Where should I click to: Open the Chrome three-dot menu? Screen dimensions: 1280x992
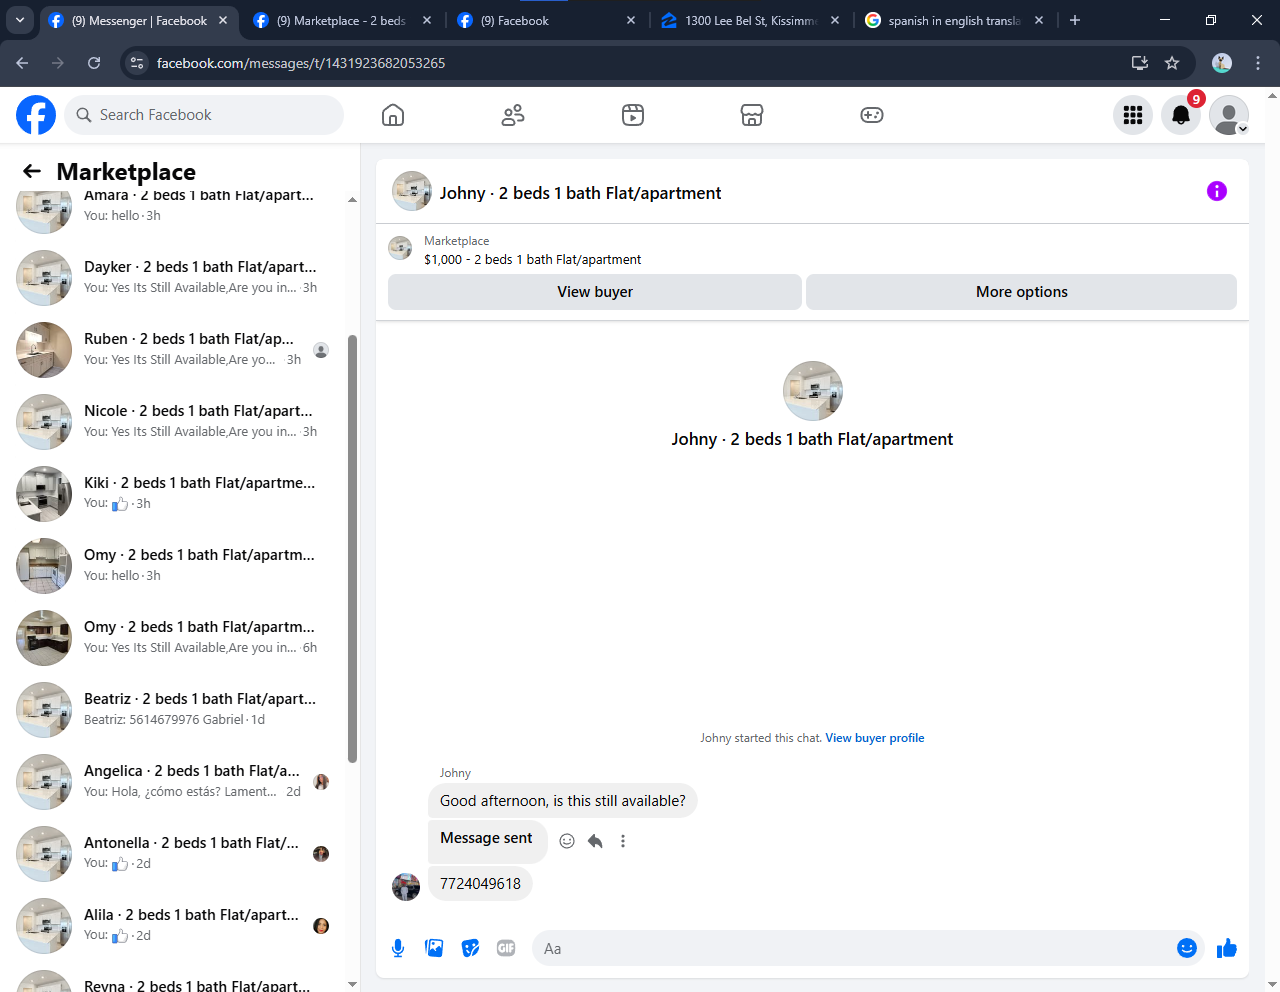pyautogui.click(x=1258, y=63)
